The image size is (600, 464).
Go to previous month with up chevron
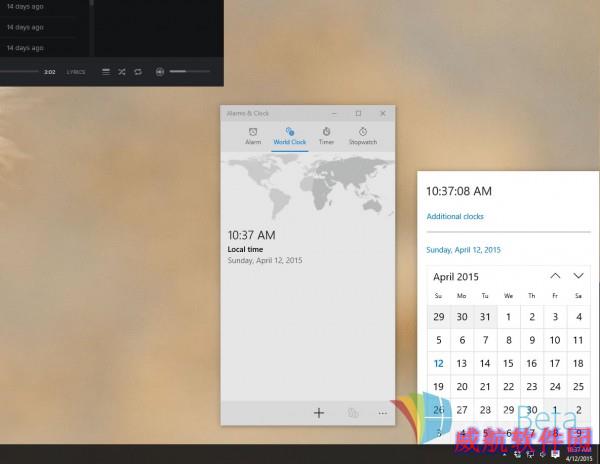[x=555, y=276]
